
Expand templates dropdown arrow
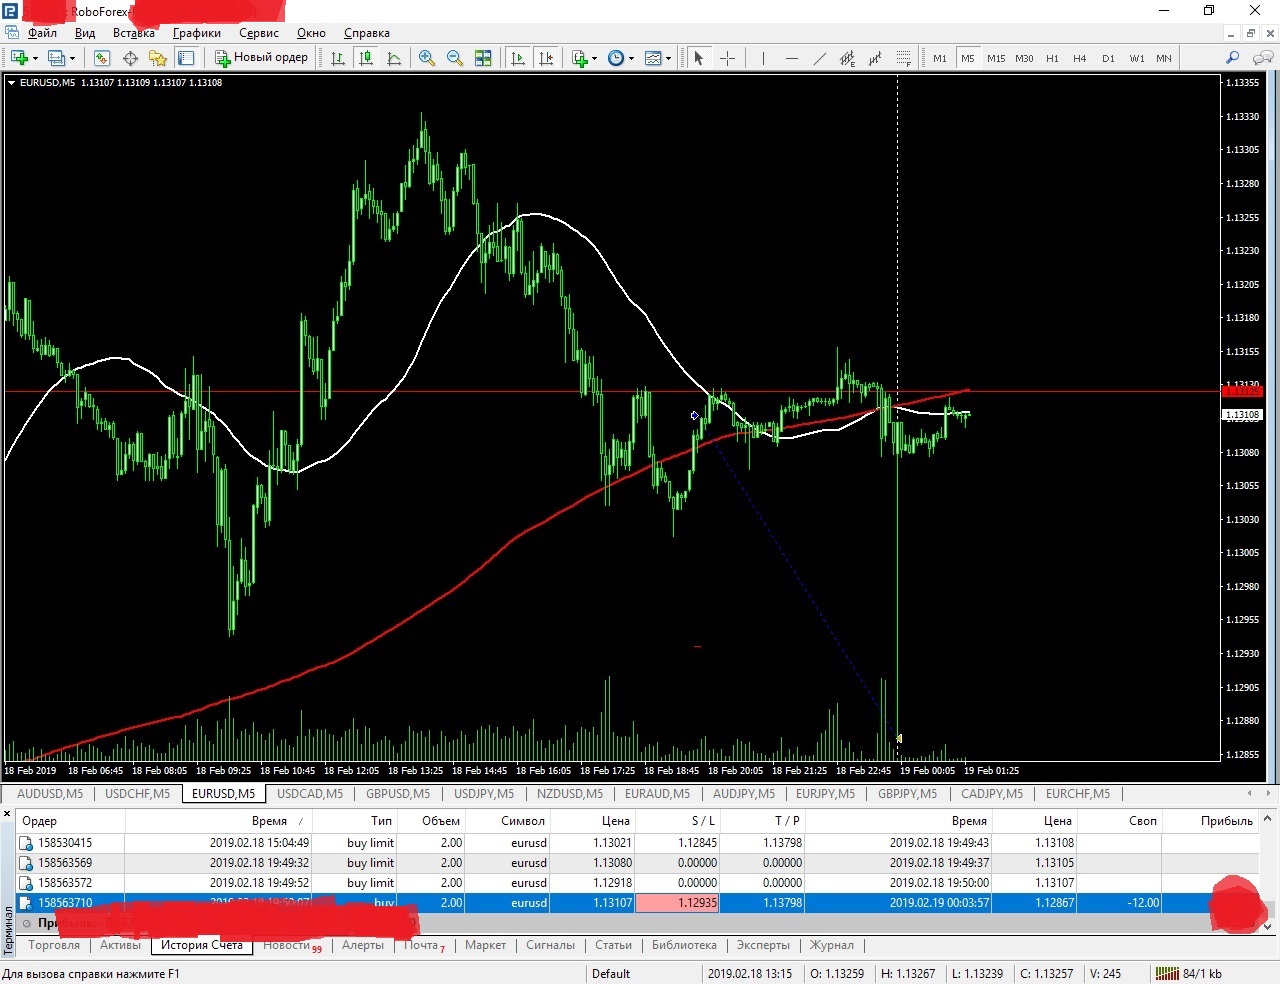[x=668, y=58]
